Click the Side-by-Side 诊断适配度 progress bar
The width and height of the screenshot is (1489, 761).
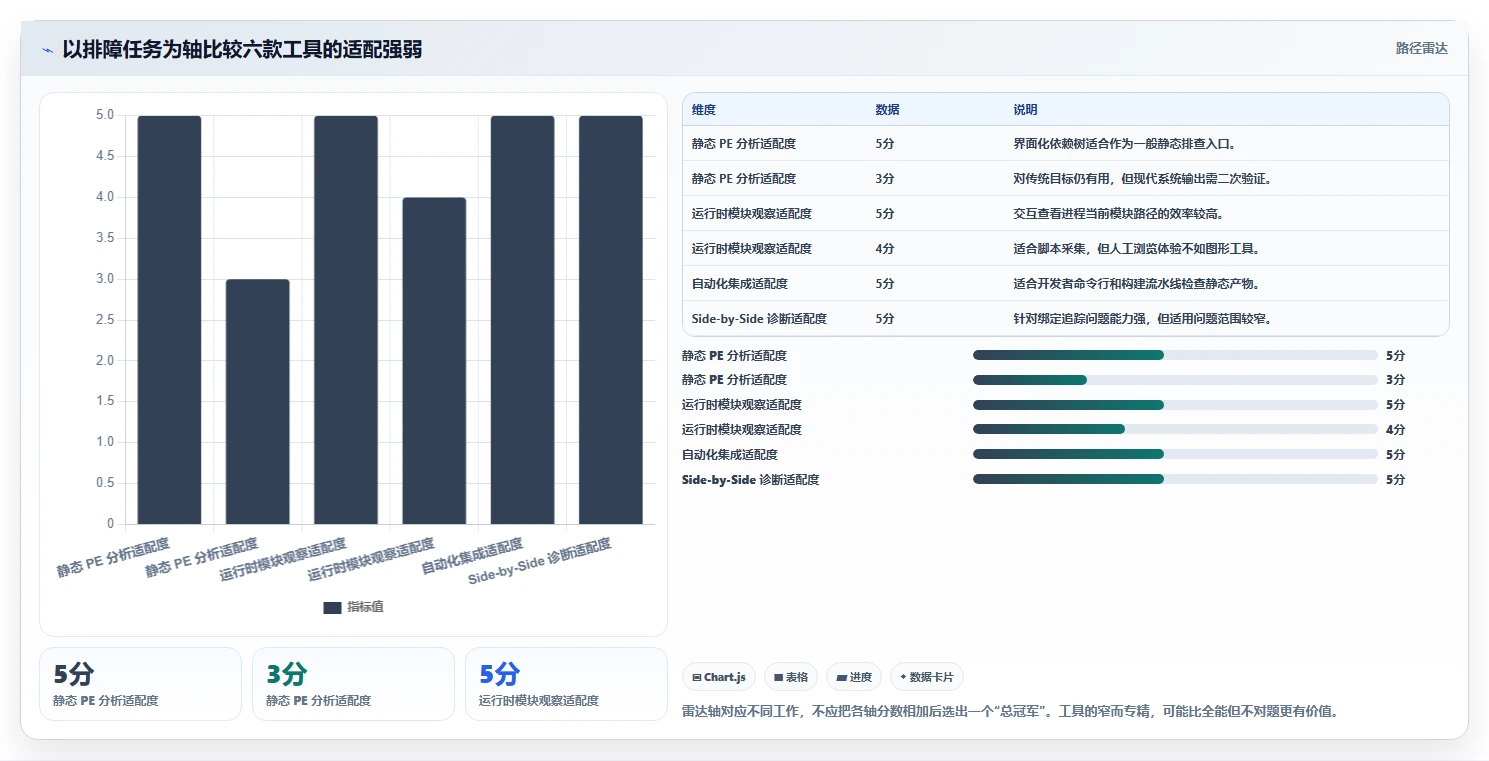(1175, 480)
